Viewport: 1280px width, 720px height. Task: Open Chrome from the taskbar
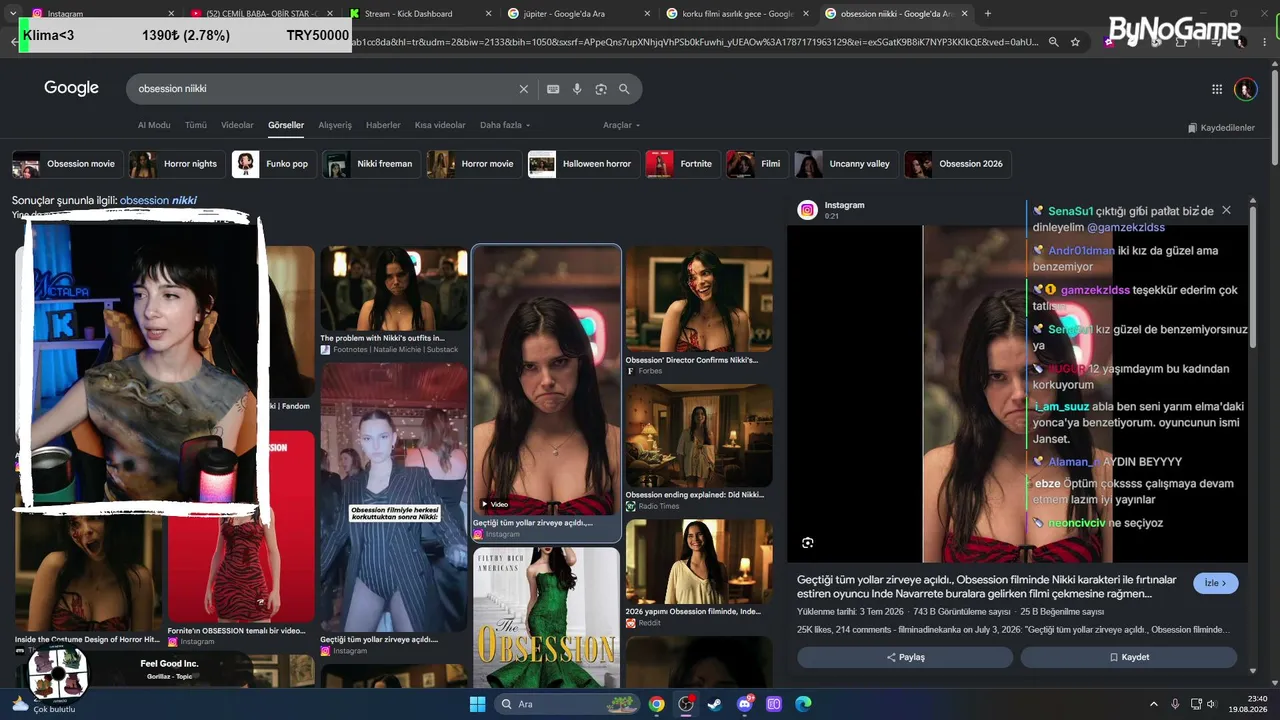click(656, 704)
